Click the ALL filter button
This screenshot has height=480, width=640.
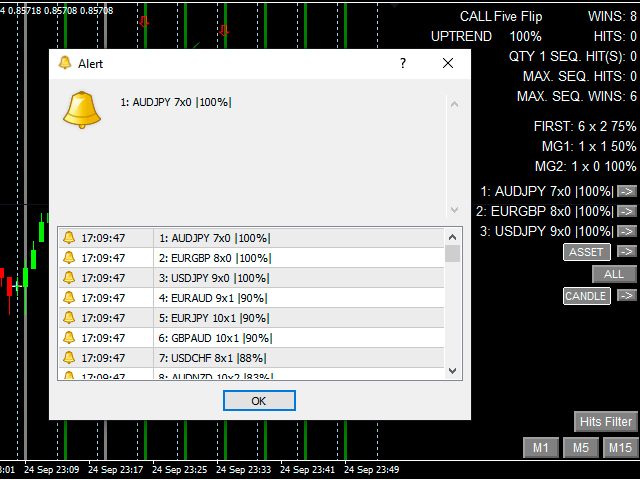(614, 274)
